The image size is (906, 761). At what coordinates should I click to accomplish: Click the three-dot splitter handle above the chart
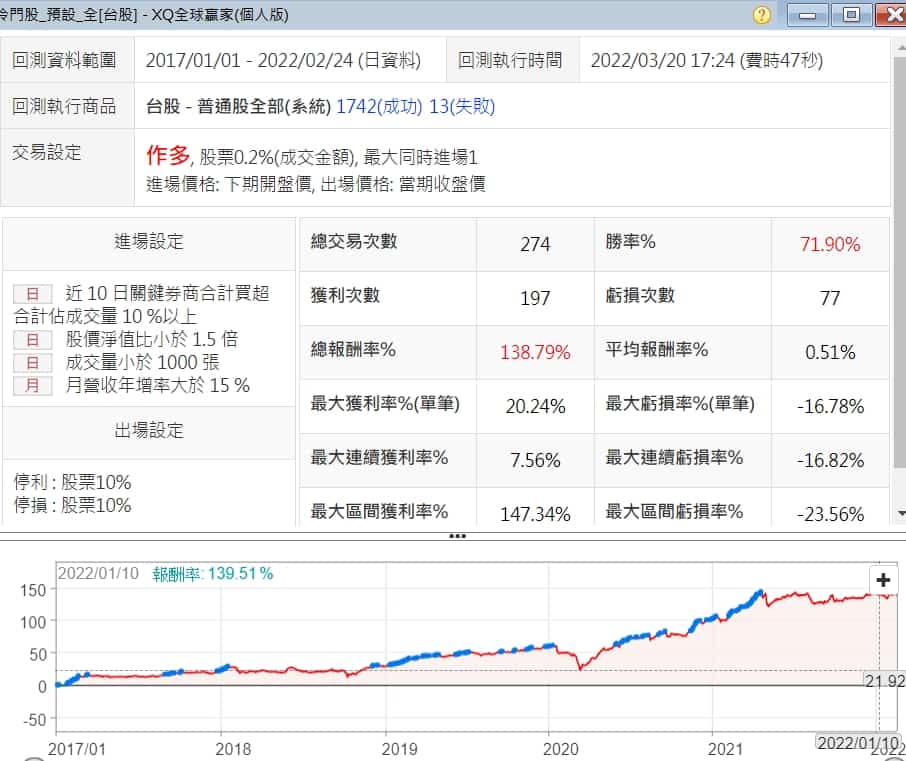coord(457,536)
